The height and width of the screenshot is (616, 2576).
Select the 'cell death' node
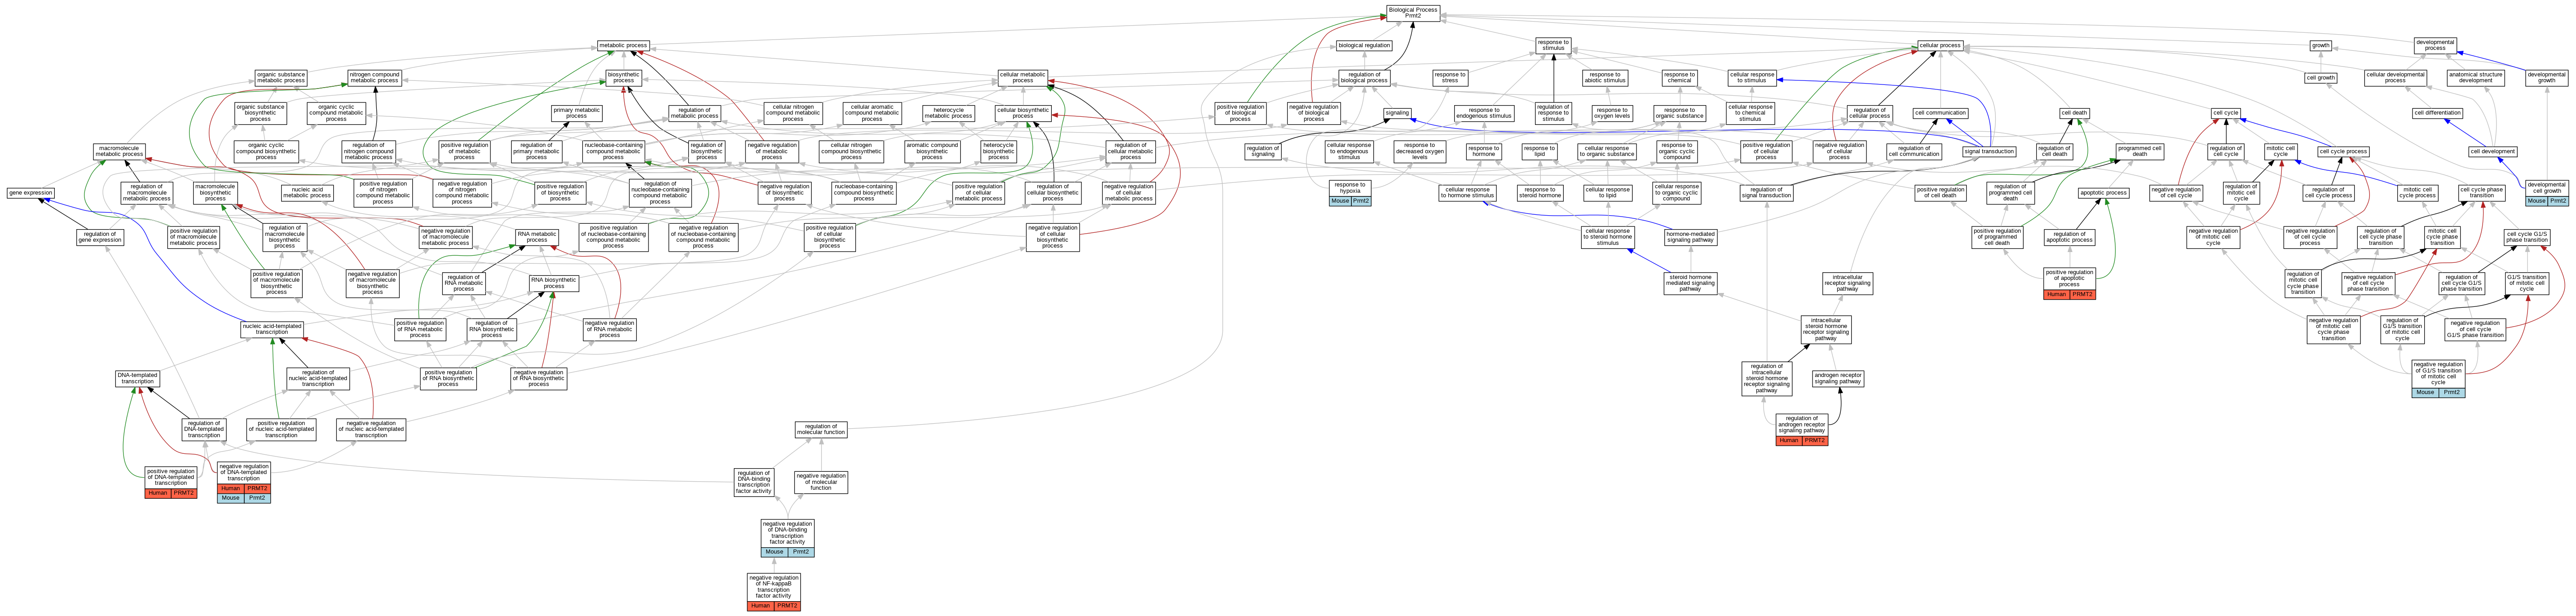pyautogui.click(x=2074, y=113)
